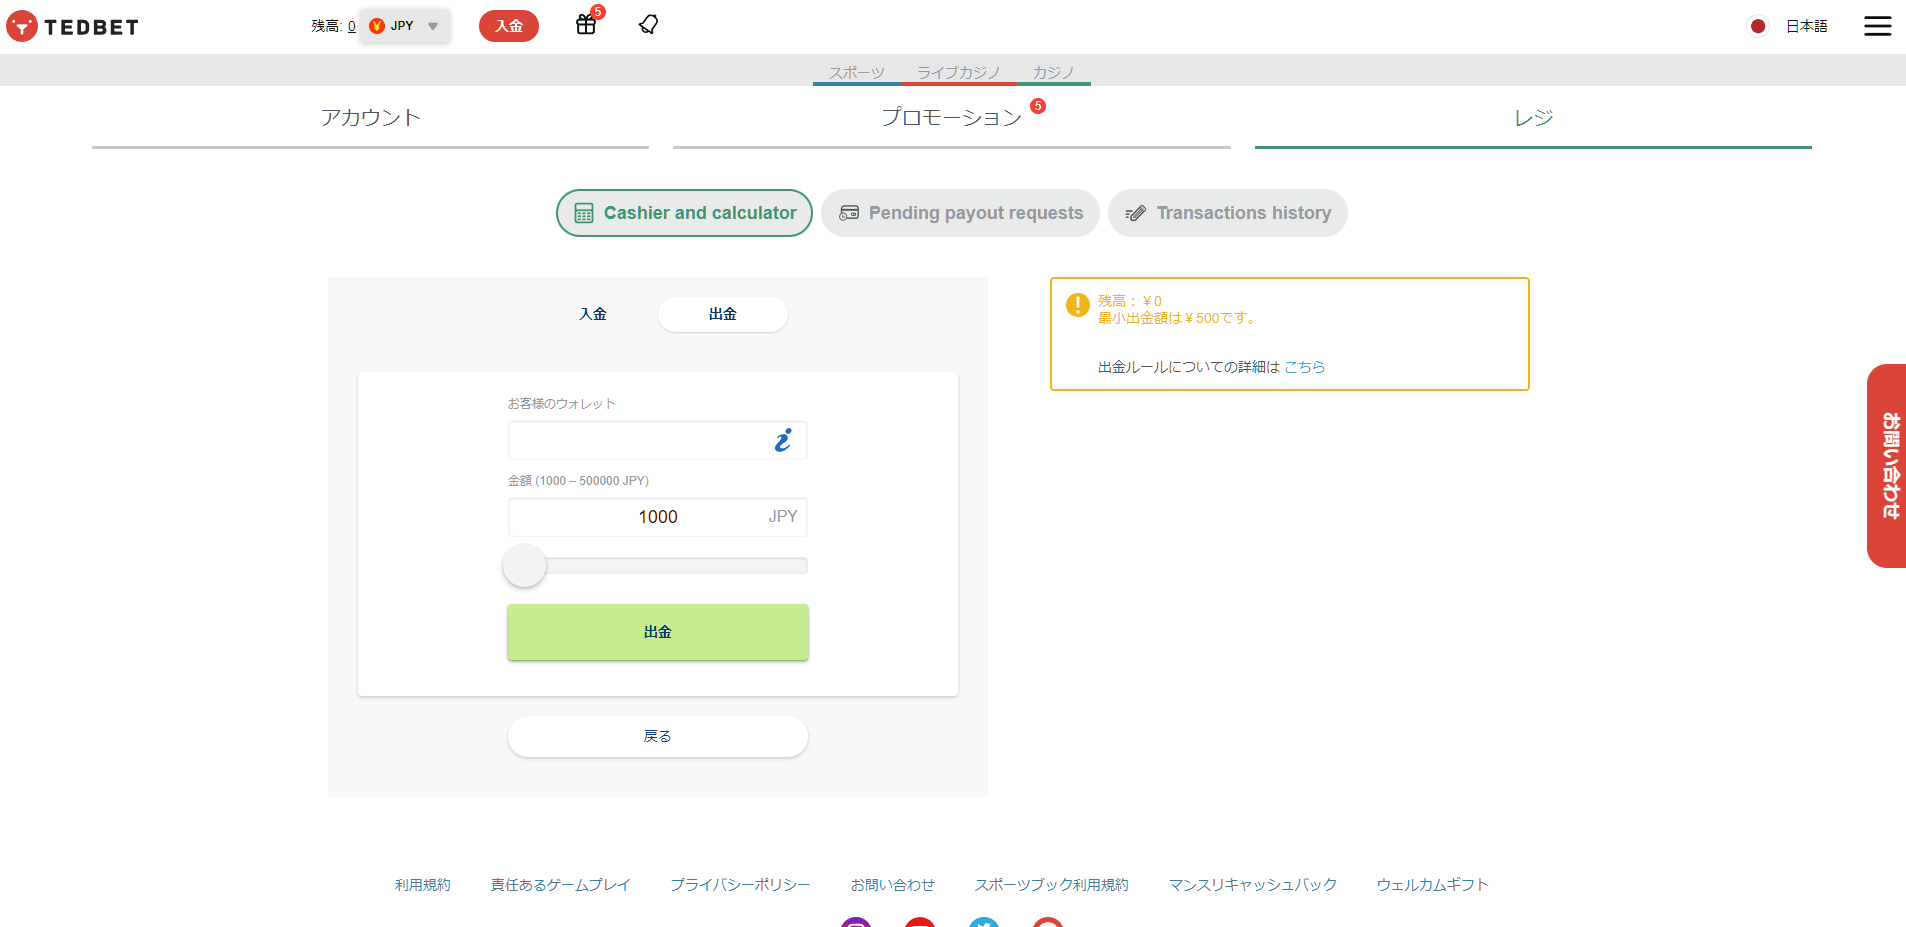
Task: Expand the JPY currency dropdown arrow
Action: [x=433, y=26]
